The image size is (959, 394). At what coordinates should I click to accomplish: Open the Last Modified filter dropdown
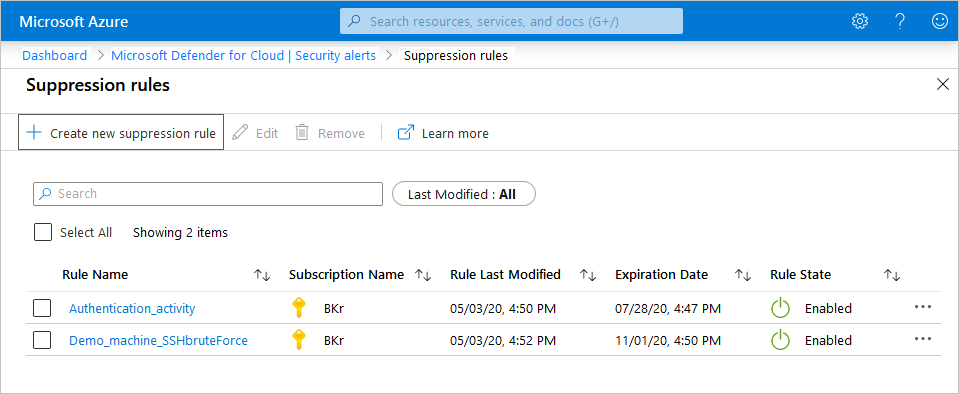coord(464,194)
